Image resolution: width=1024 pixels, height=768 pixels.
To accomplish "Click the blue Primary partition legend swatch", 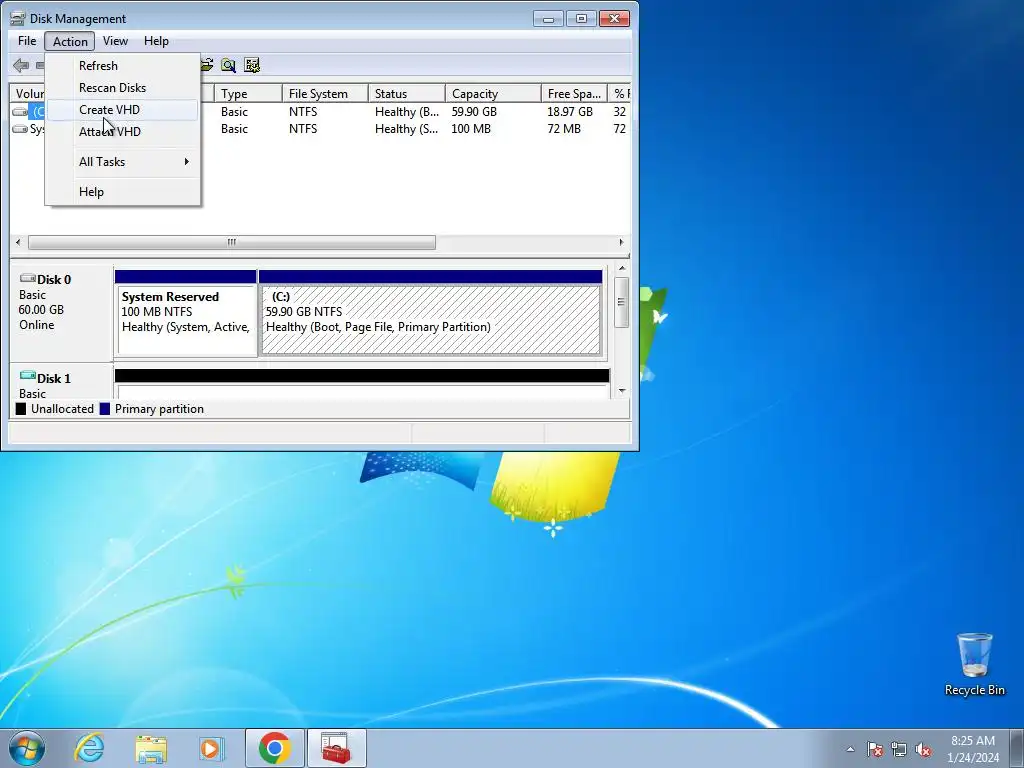I will coord(104,409).
